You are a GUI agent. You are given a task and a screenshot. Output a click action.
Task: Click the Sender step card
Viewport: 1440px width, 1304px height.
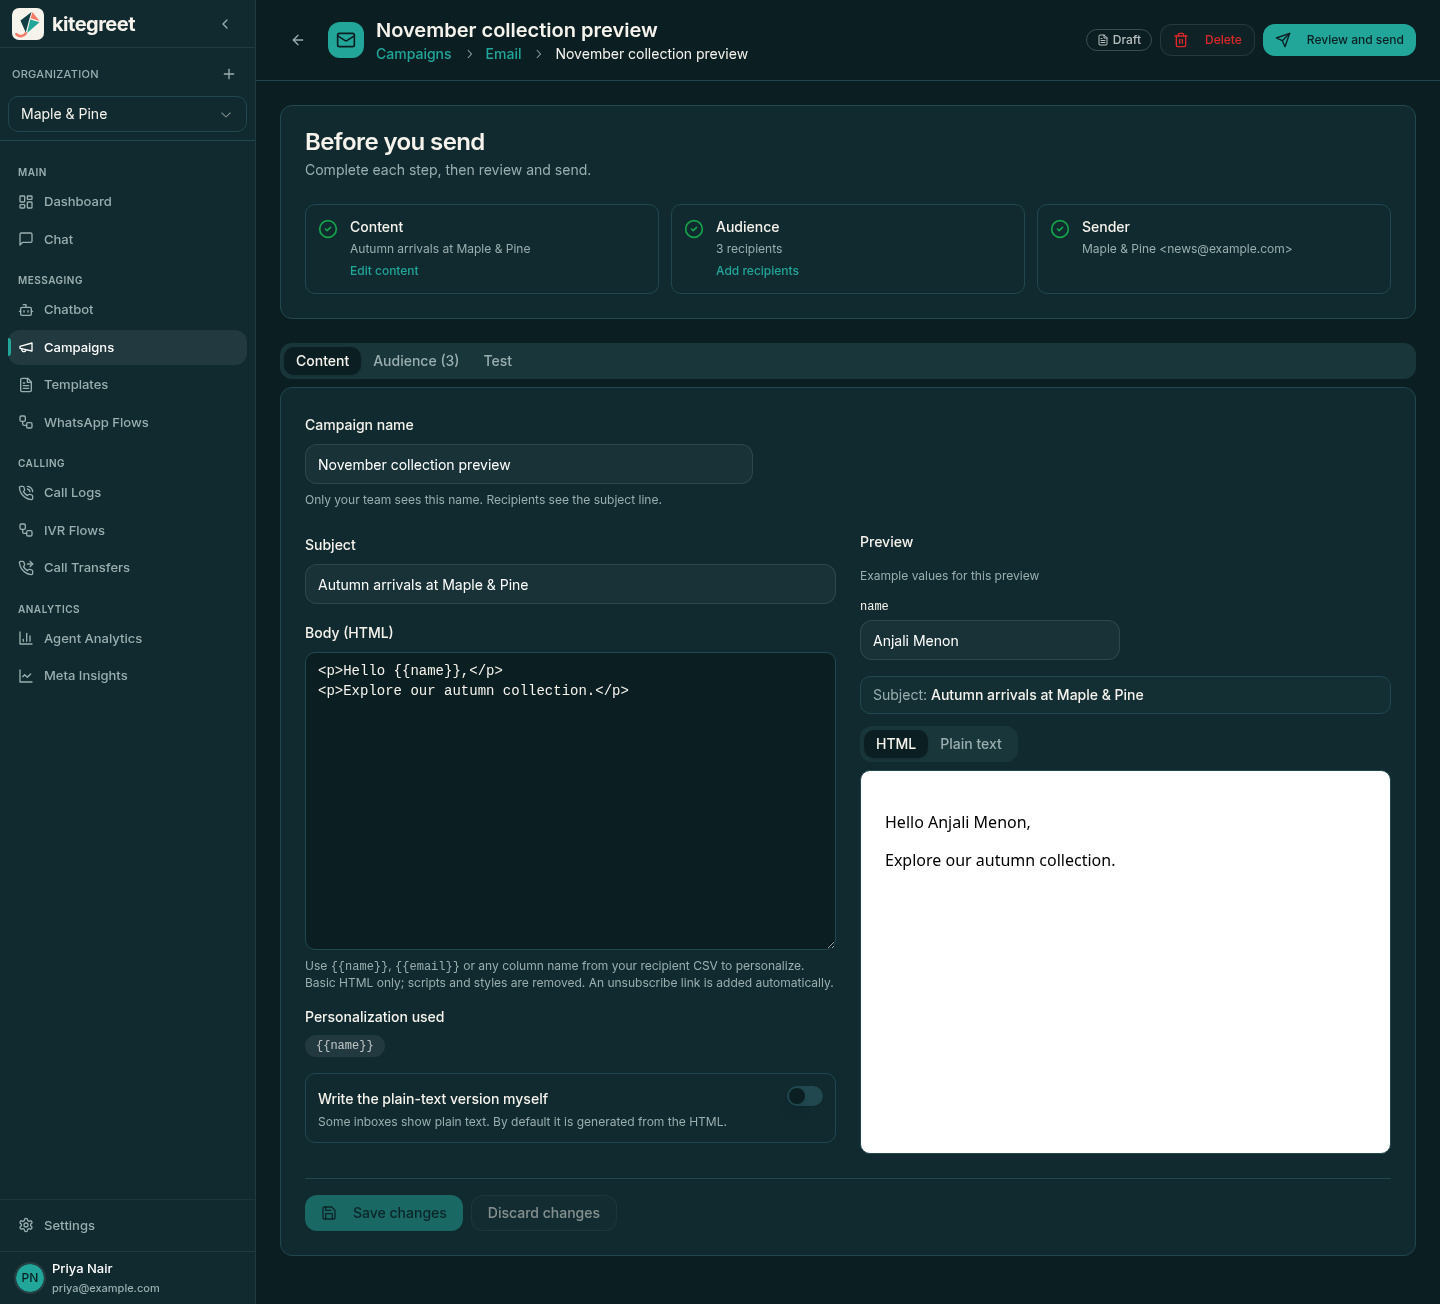pos(1214,249)
